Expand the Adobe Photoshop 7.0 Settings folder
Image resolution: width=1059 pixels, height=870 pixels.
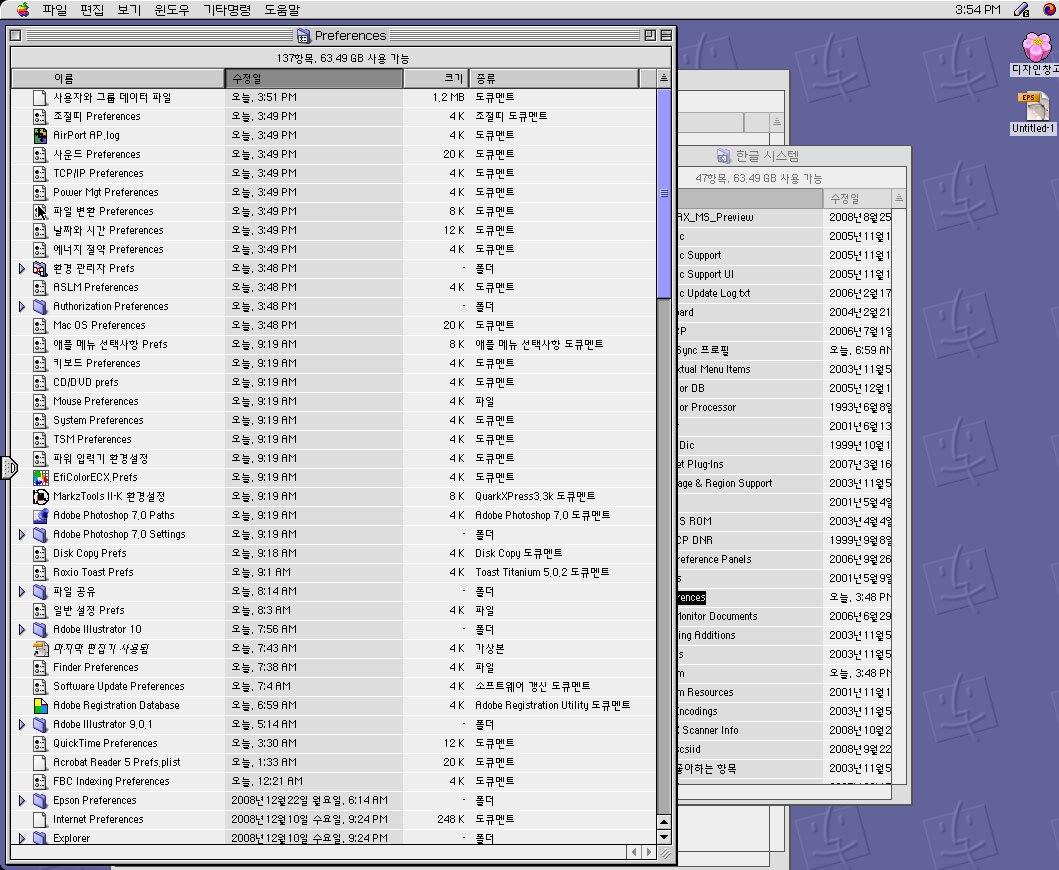pos(22,534)
